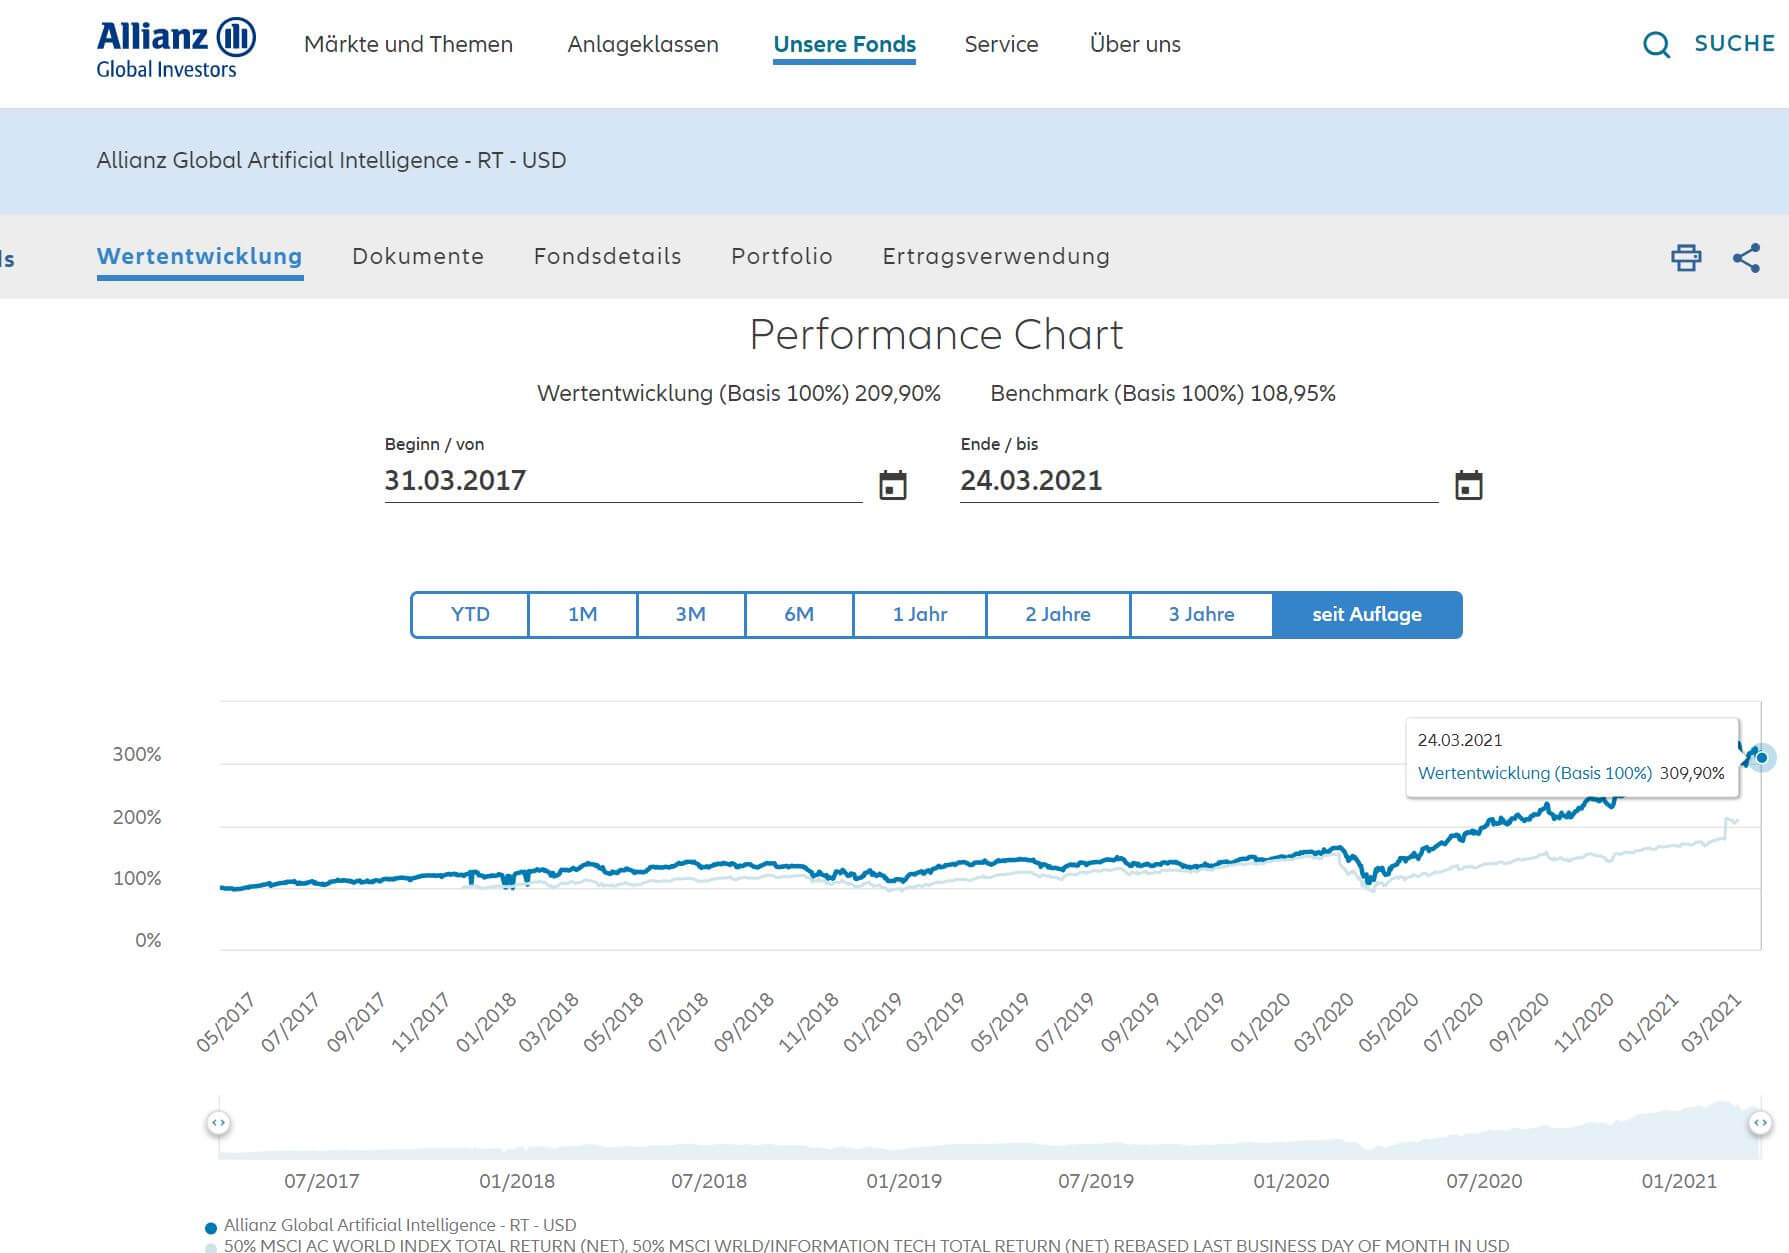Toggle Allianz Global Artificial Intelligence legend entry
This screenshot has height=1253, width=1789.
click(x=391, y=1225)
